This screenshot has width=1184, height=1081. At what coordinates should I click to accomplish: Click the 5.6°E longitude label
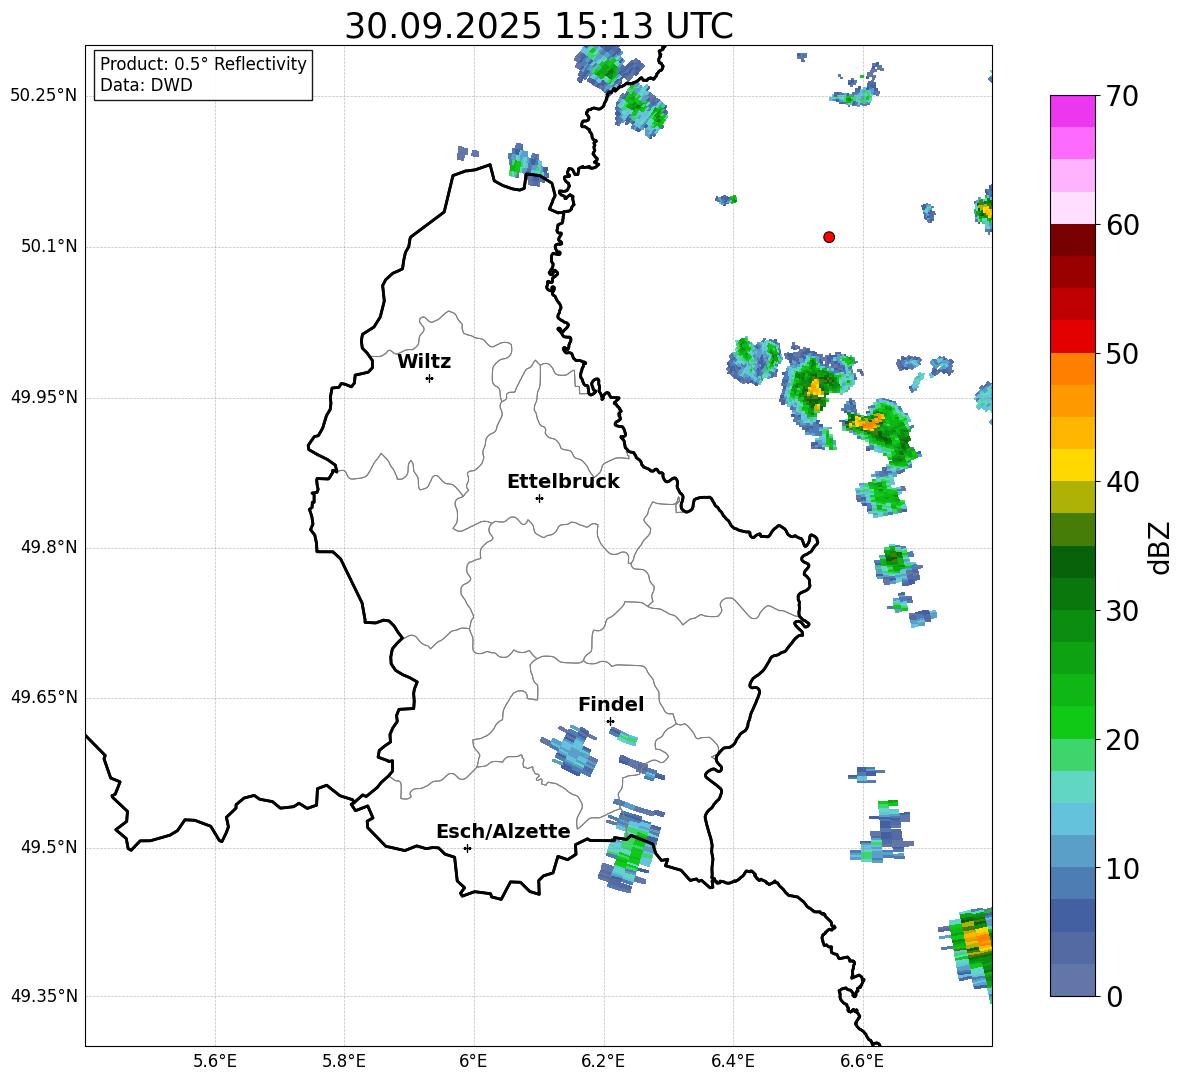tap(215, 1062)
